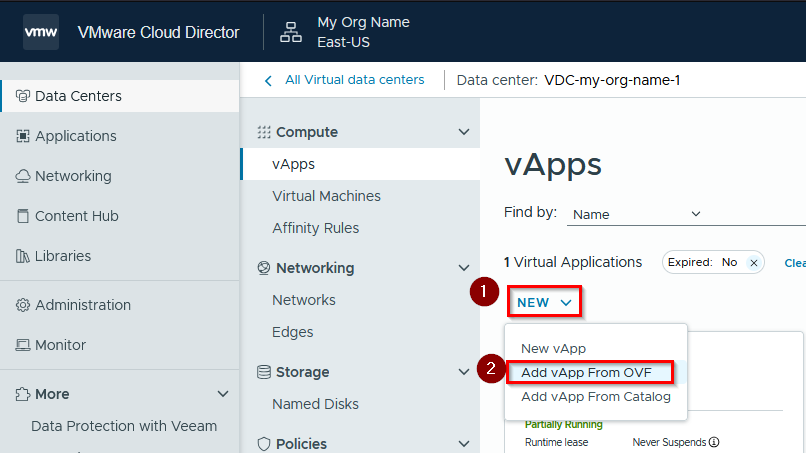
Task: Click the Clear filters link
Action: (x=795, y=263)
